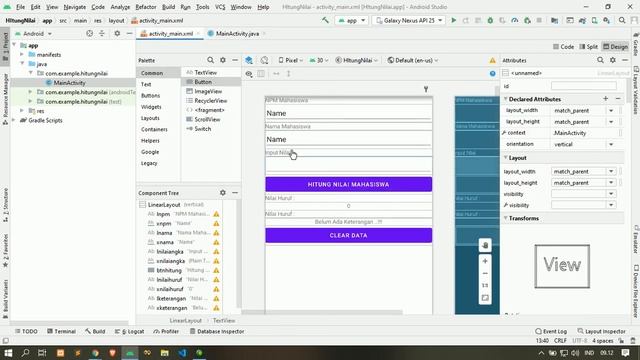Open Attributes panel settings gear
The width and height of the screenshot is (640, 360).
pos(613,60)
